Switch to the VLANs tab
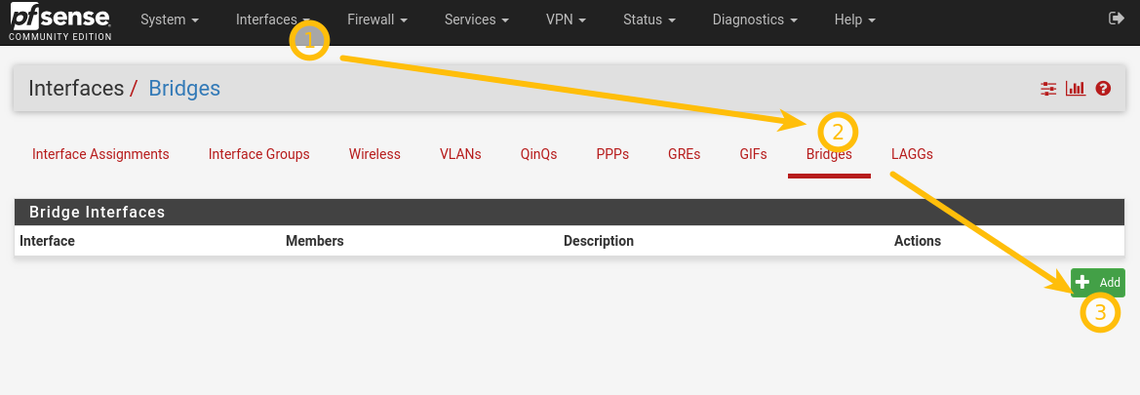The height and width of the screenshot is (395, 1140). 460,154
